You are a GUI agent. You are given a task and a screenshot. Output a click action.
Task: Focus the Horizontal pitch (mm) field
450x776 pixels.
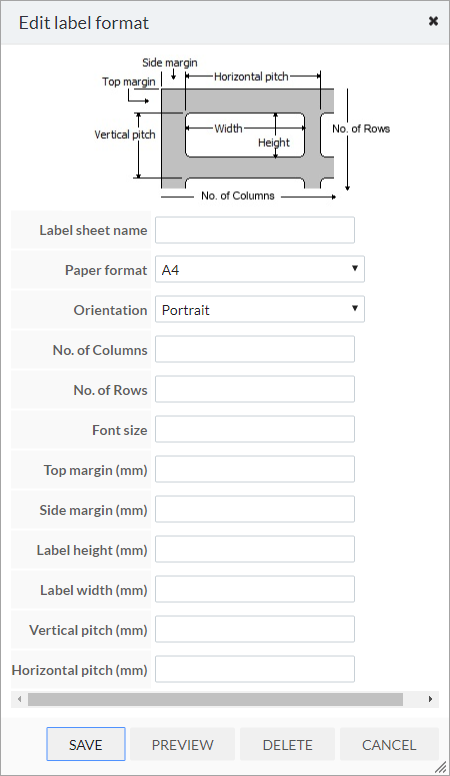click(255, 670)
